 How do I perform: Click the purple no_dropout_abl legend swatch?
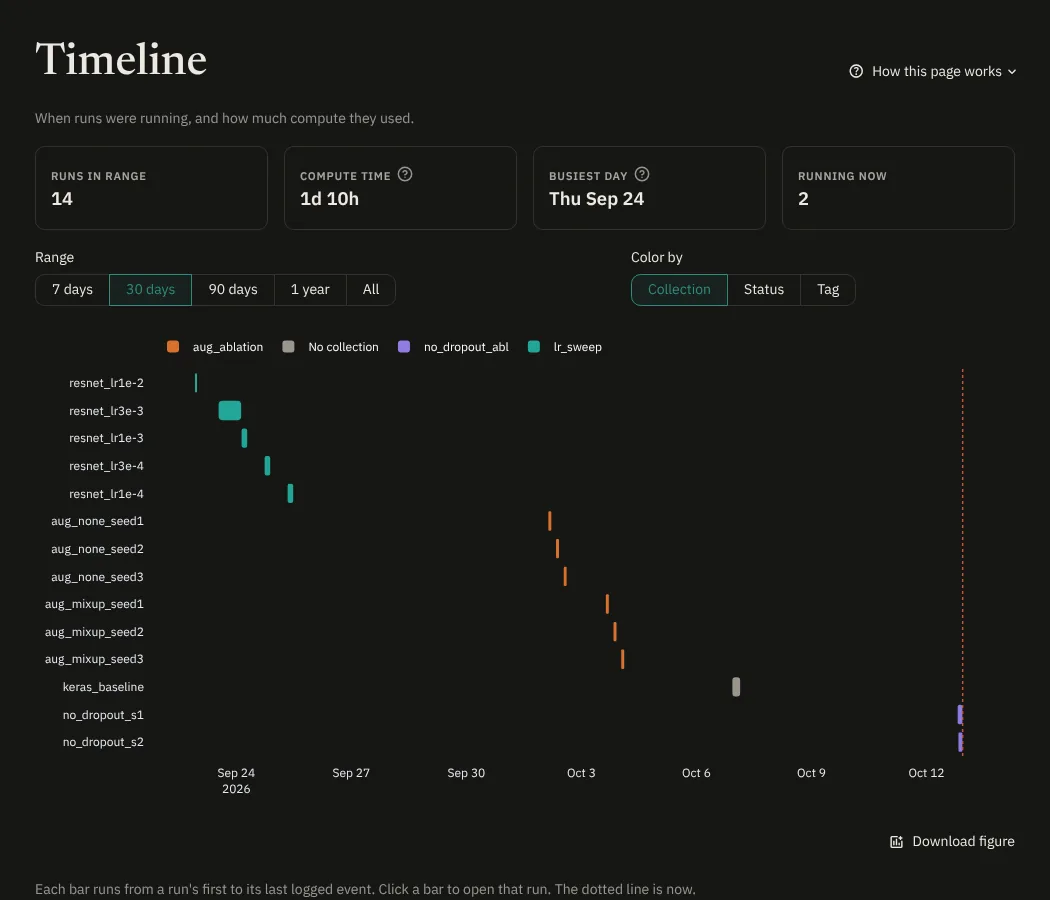point(404,346)
